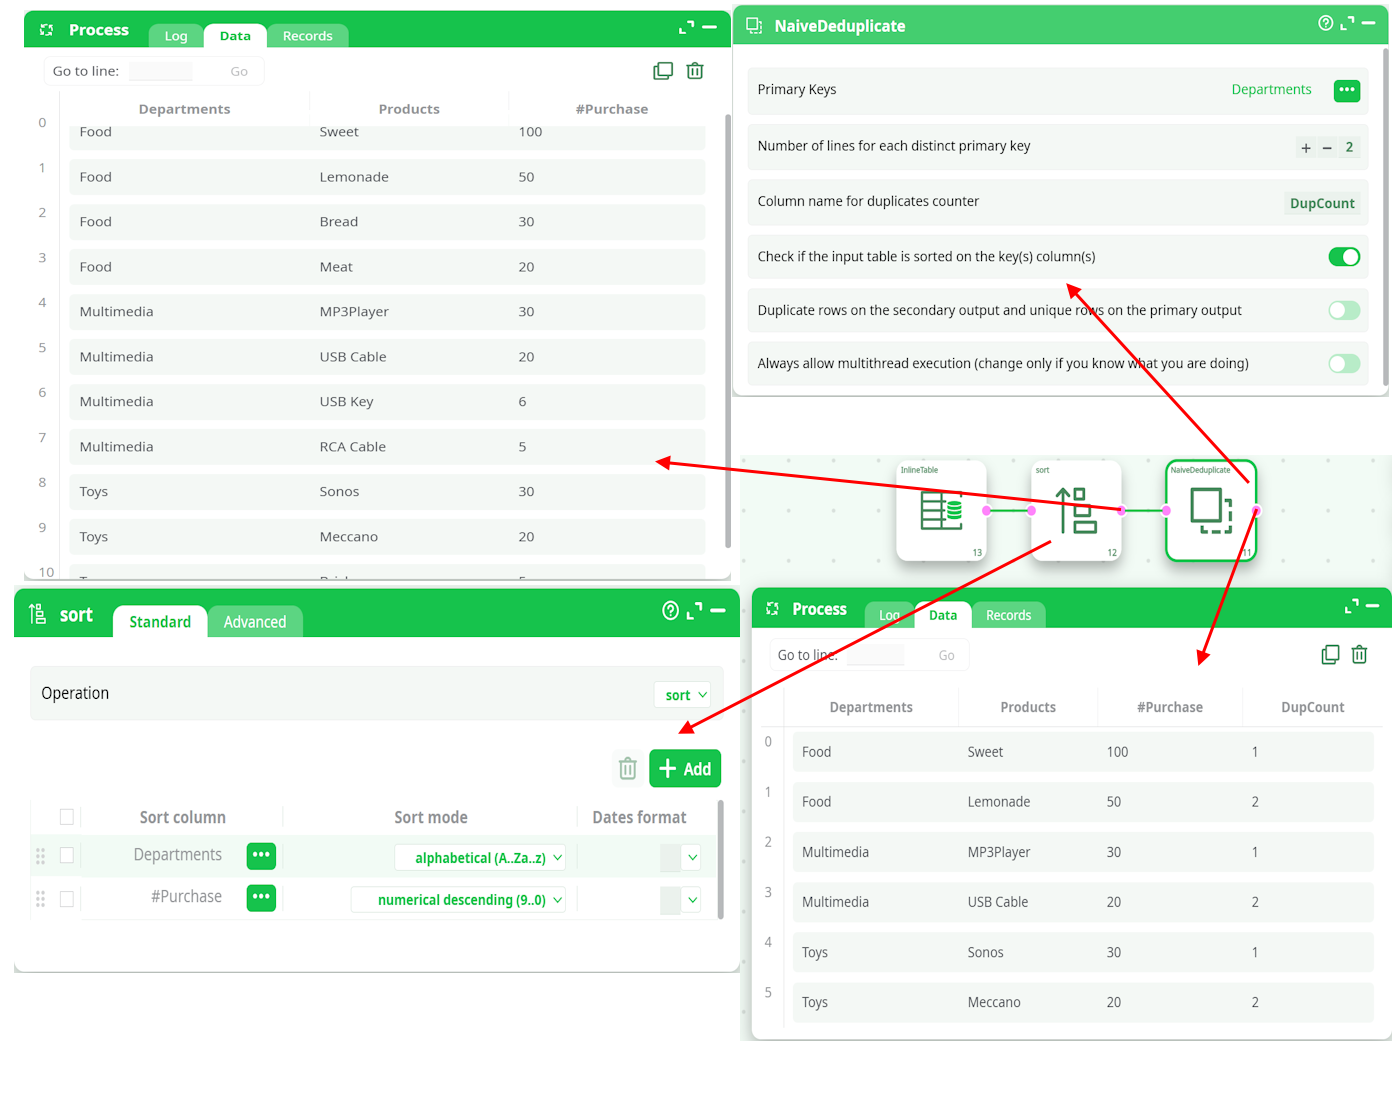Expand the alphabetical (A..Za..z) sort mode dropdown
This screenshot has width=1400, height=1111.
coord(480,858)
